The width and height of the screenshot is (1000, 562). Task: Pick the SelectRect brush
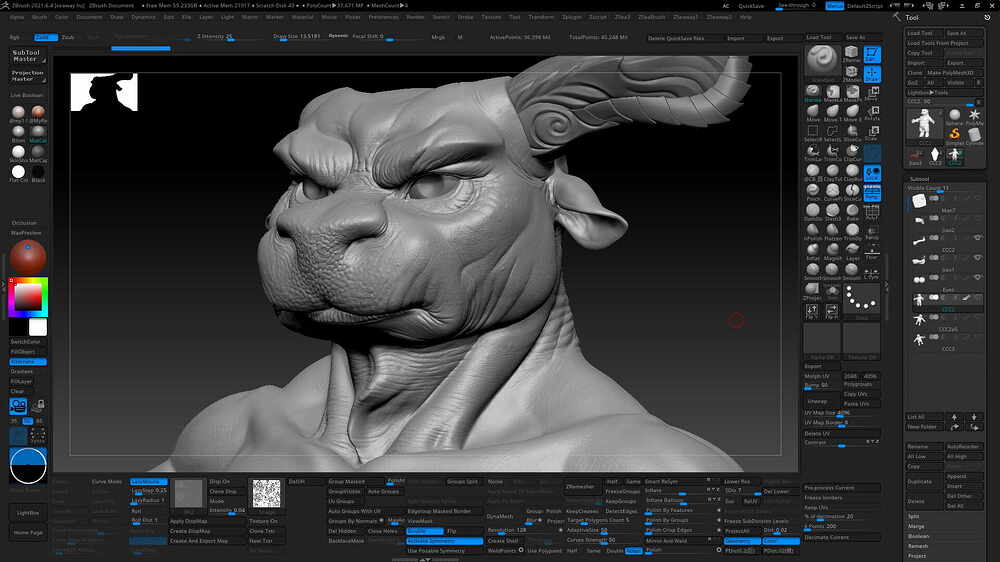point(812,133)
